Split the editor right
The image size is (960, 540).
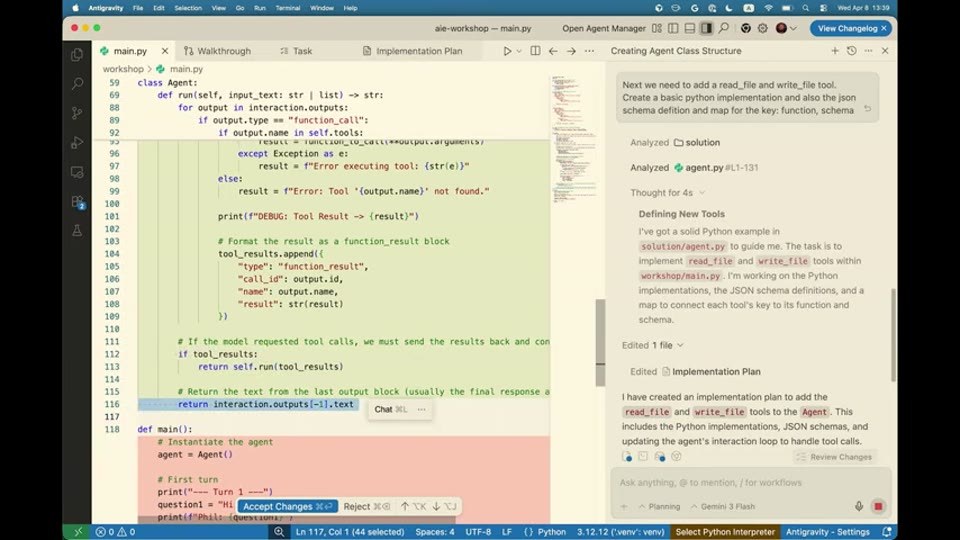[x=535, y=51]
